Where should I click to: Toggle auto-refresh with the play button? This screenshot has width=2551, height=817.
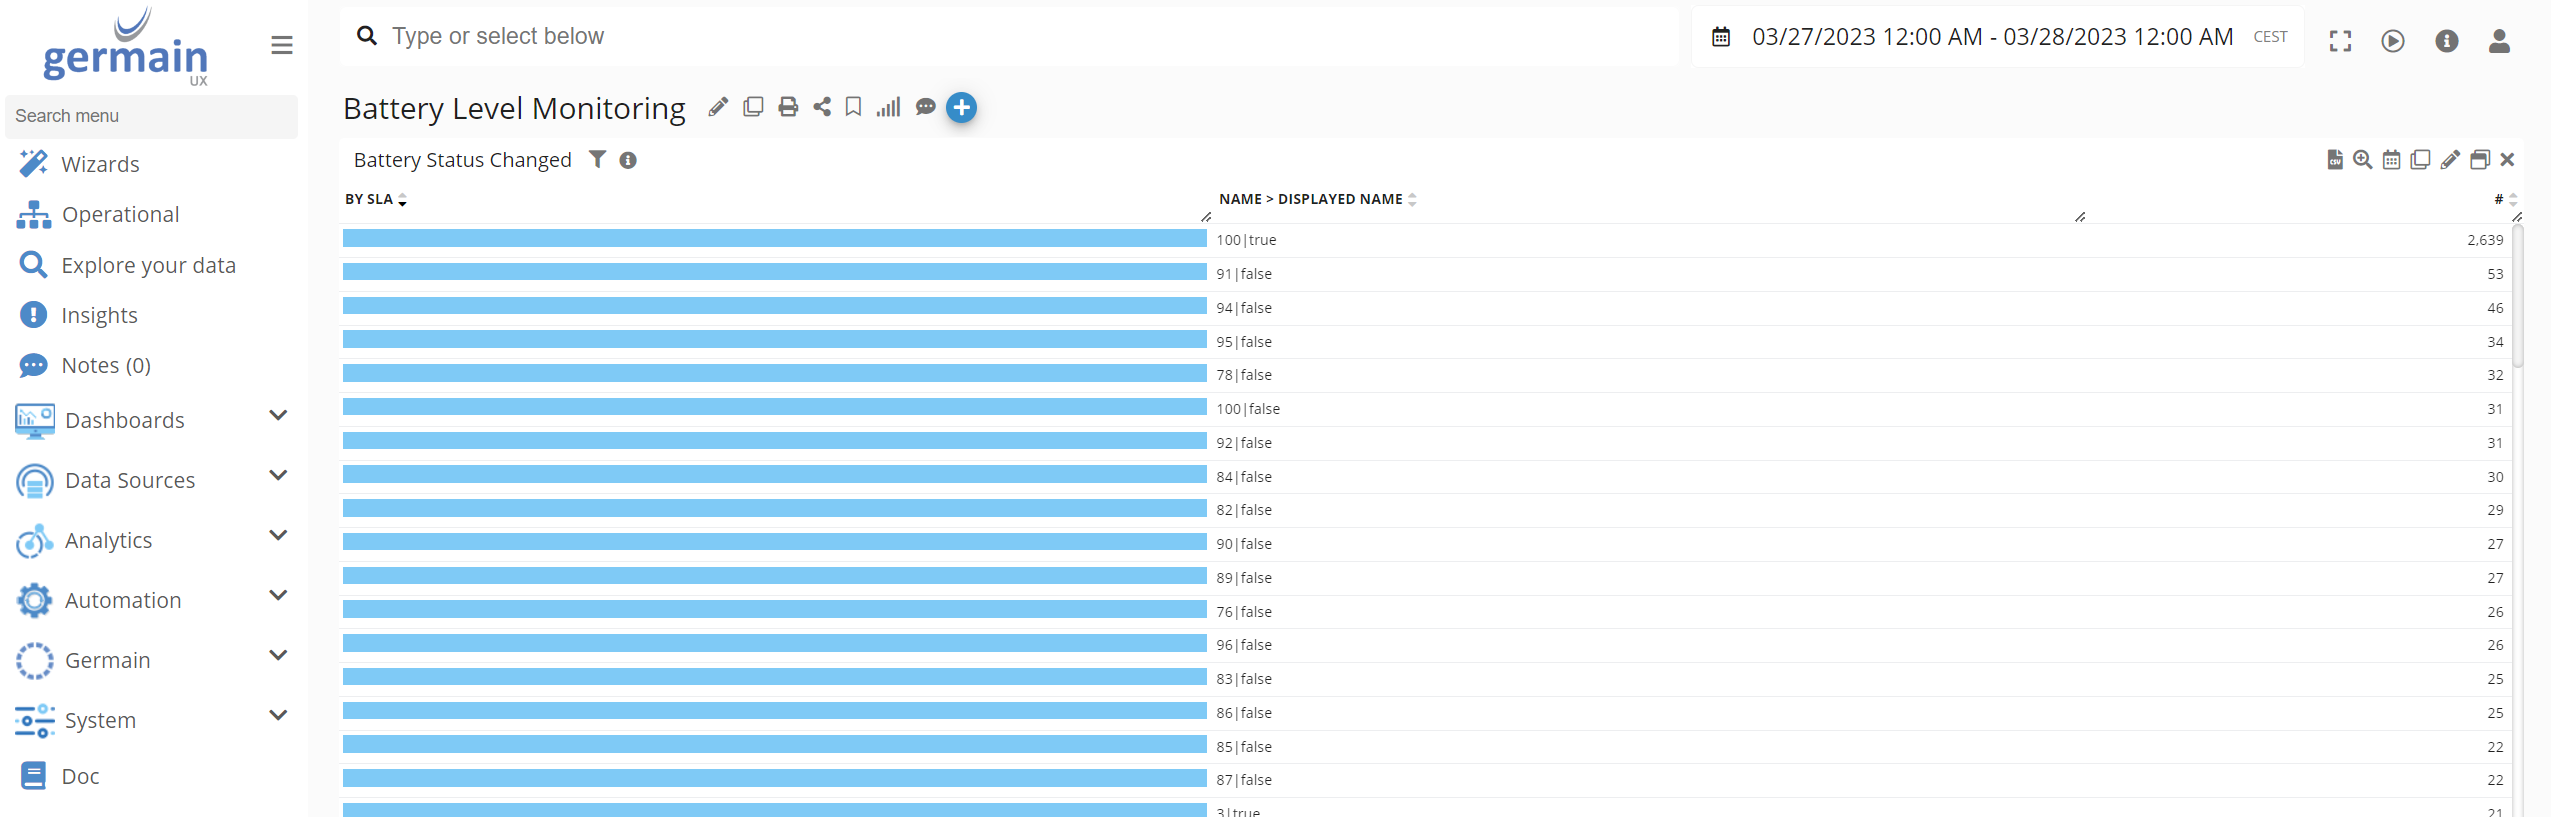2393,41
